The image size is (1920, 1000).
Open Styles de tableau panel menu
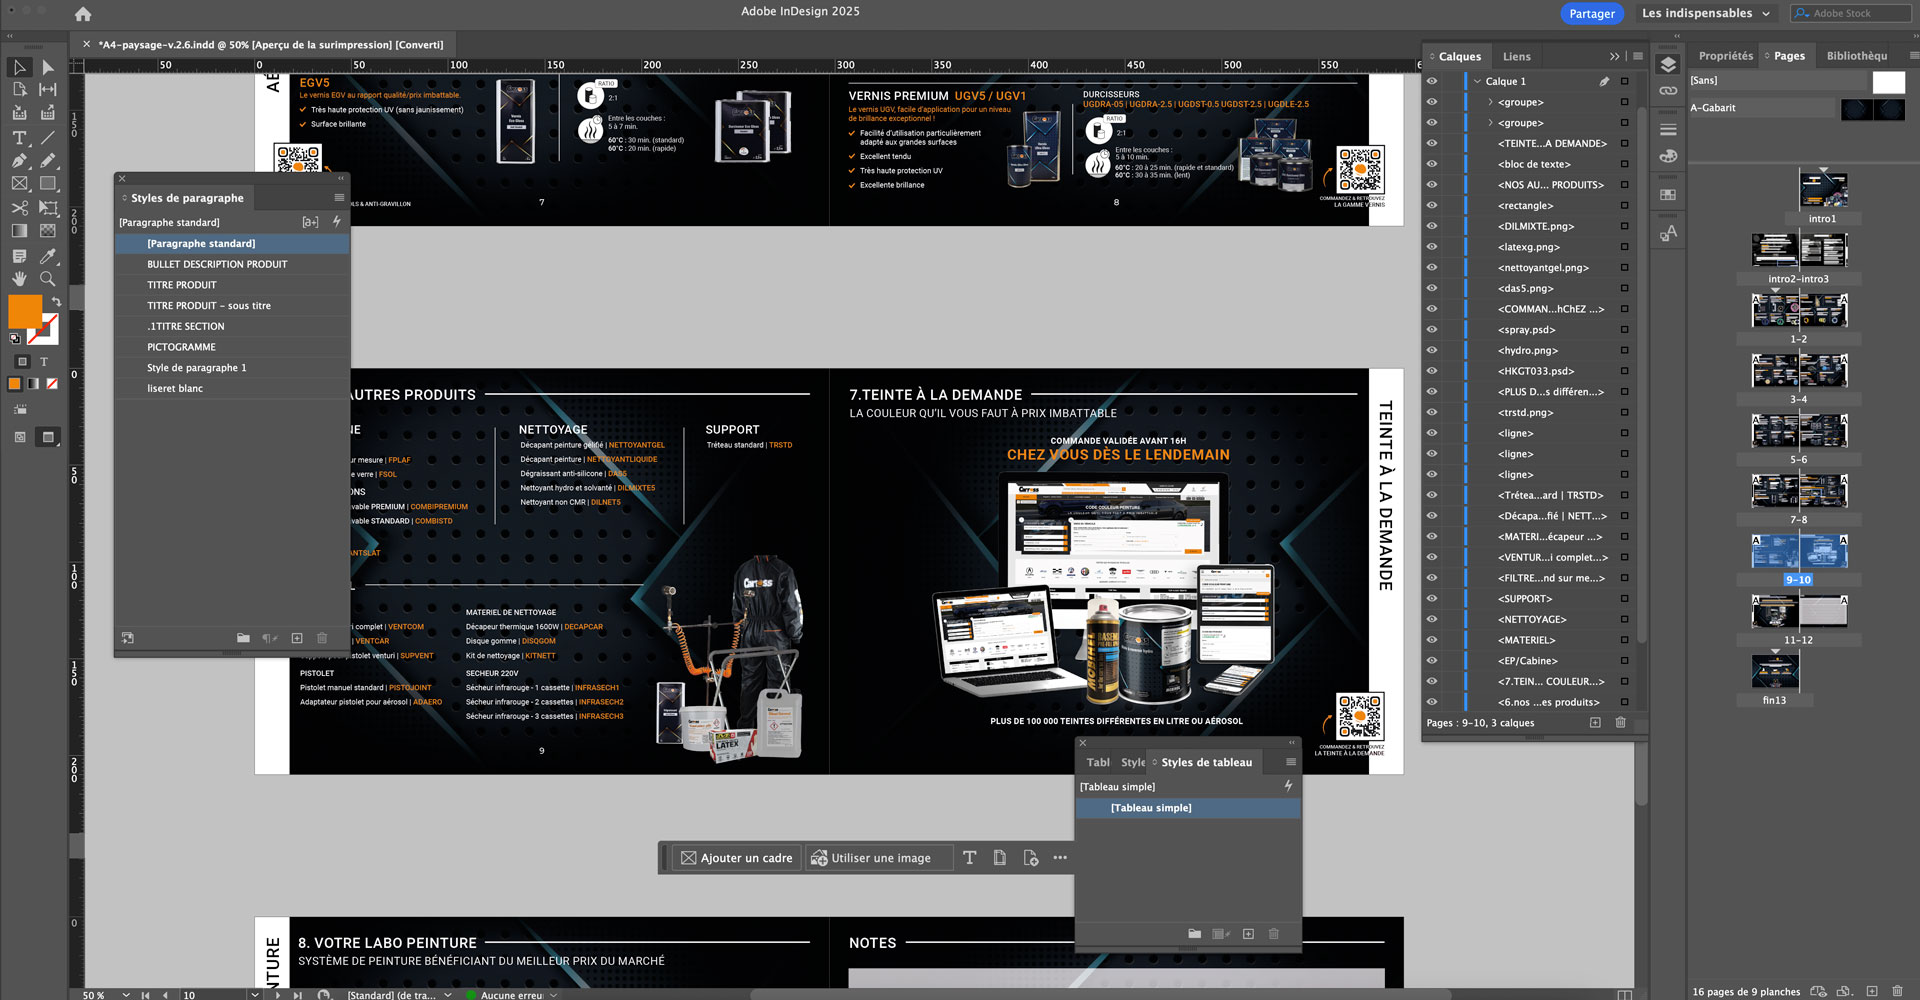click(x=1291, y=762)
